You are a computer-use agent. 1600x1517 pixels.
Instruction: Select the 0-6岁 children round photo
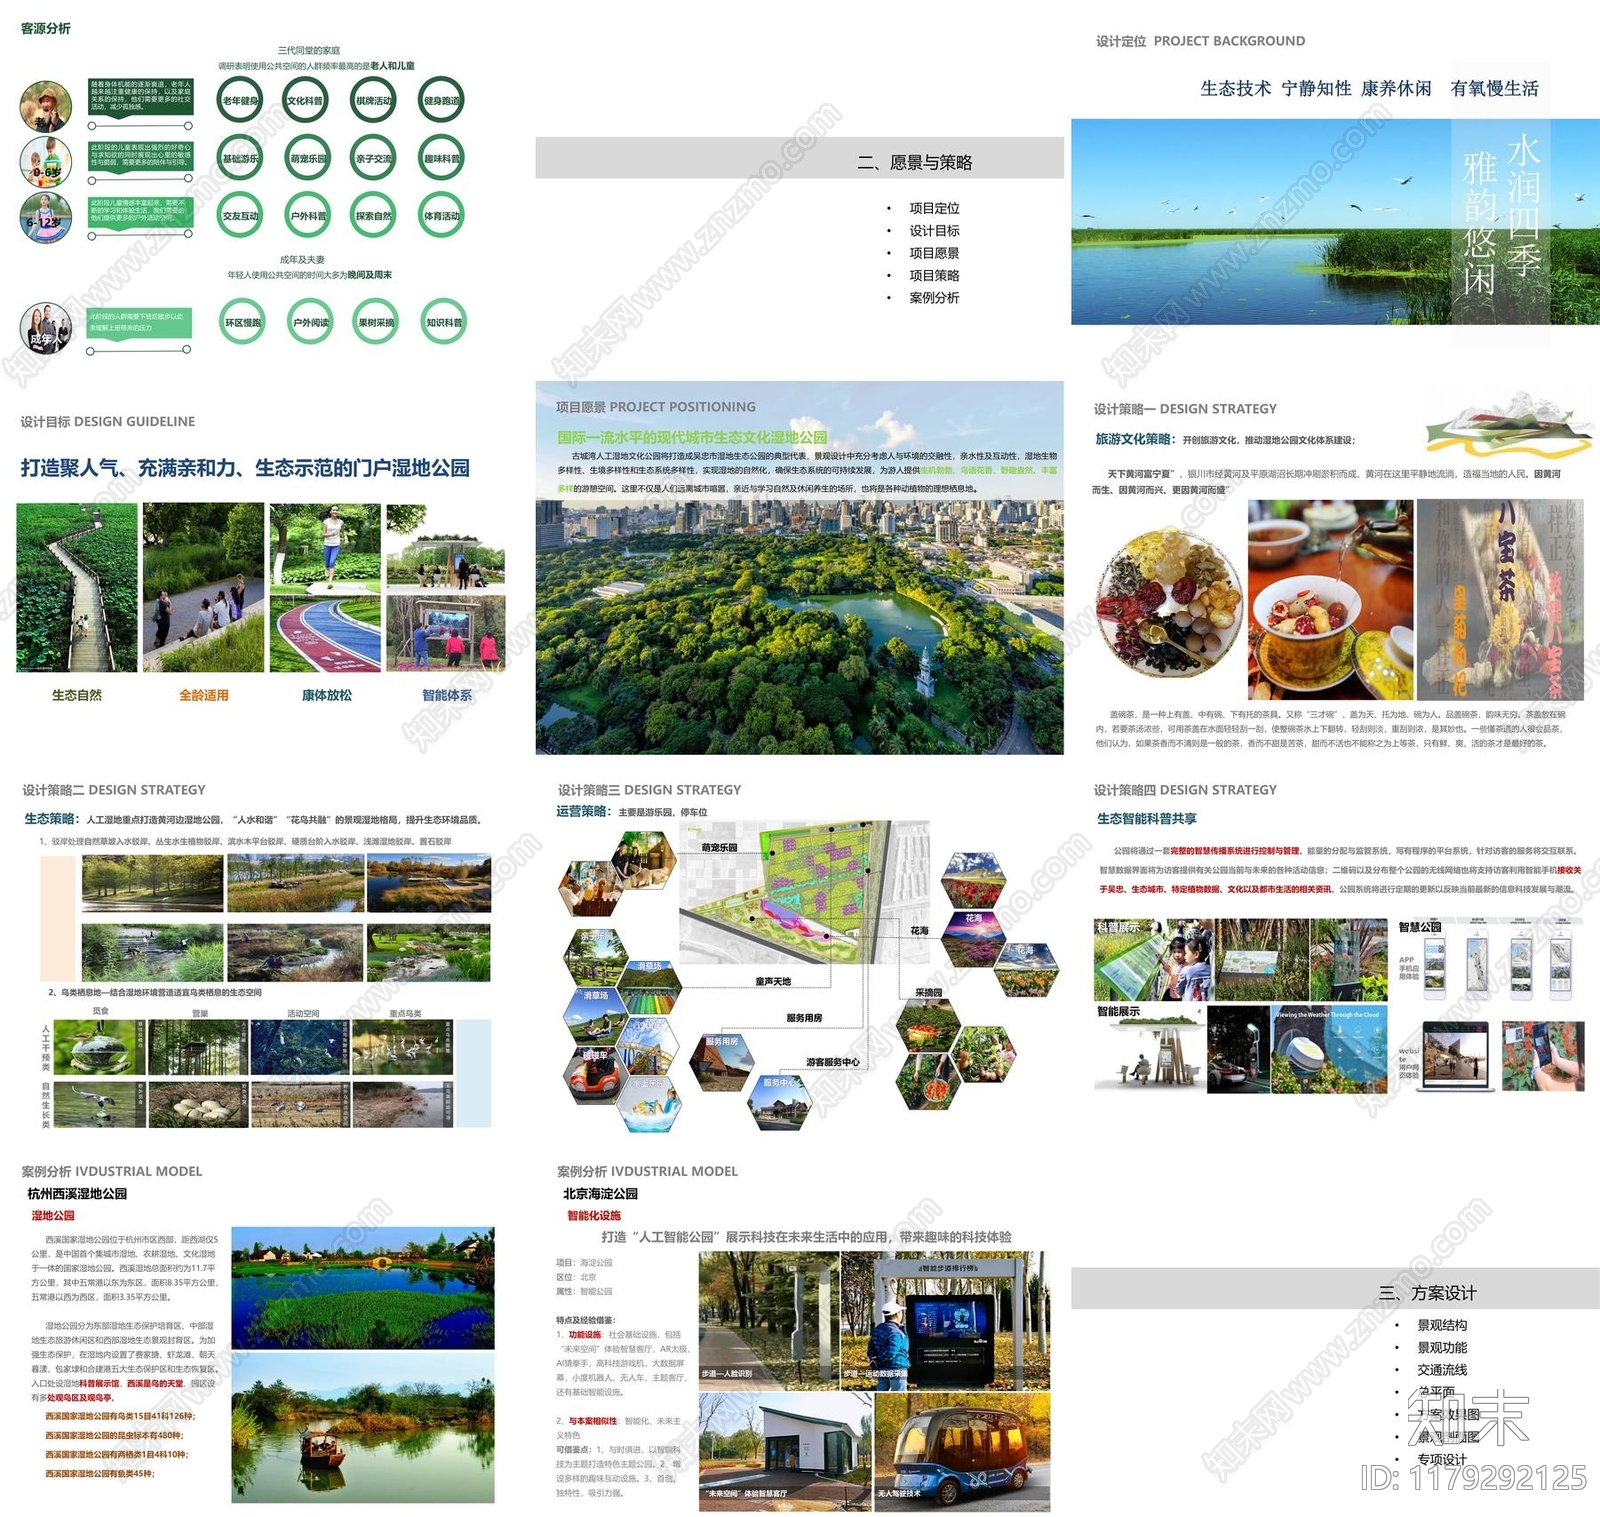46,161
